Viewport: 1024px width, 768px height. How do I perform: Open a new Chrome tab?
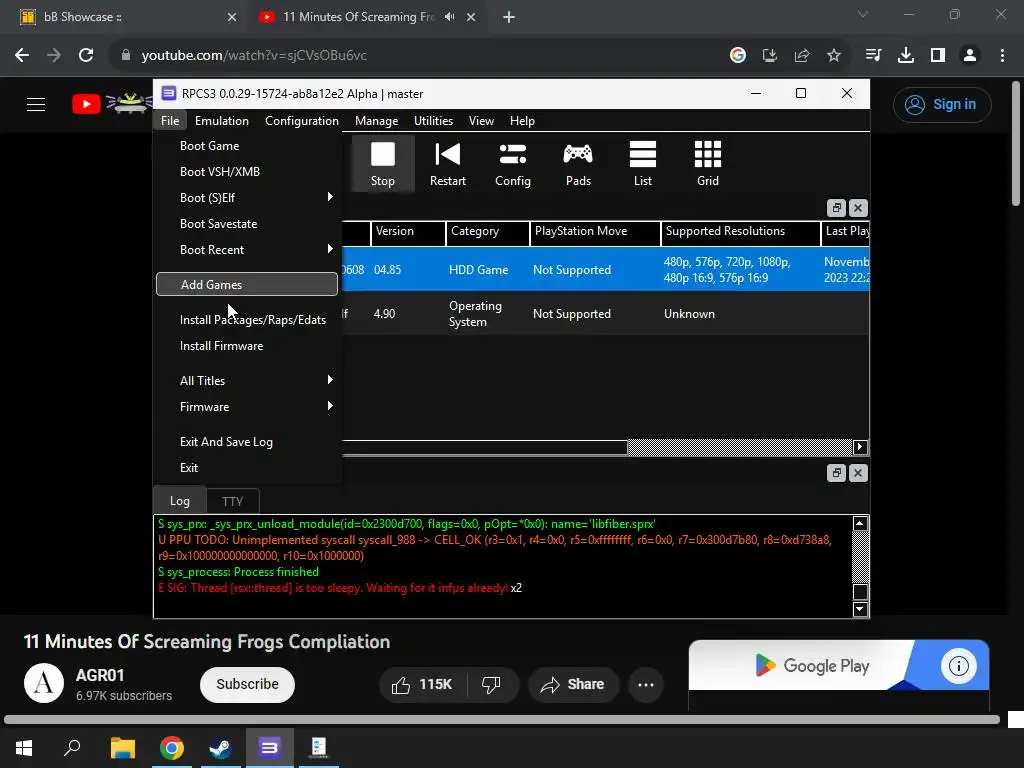509,17
